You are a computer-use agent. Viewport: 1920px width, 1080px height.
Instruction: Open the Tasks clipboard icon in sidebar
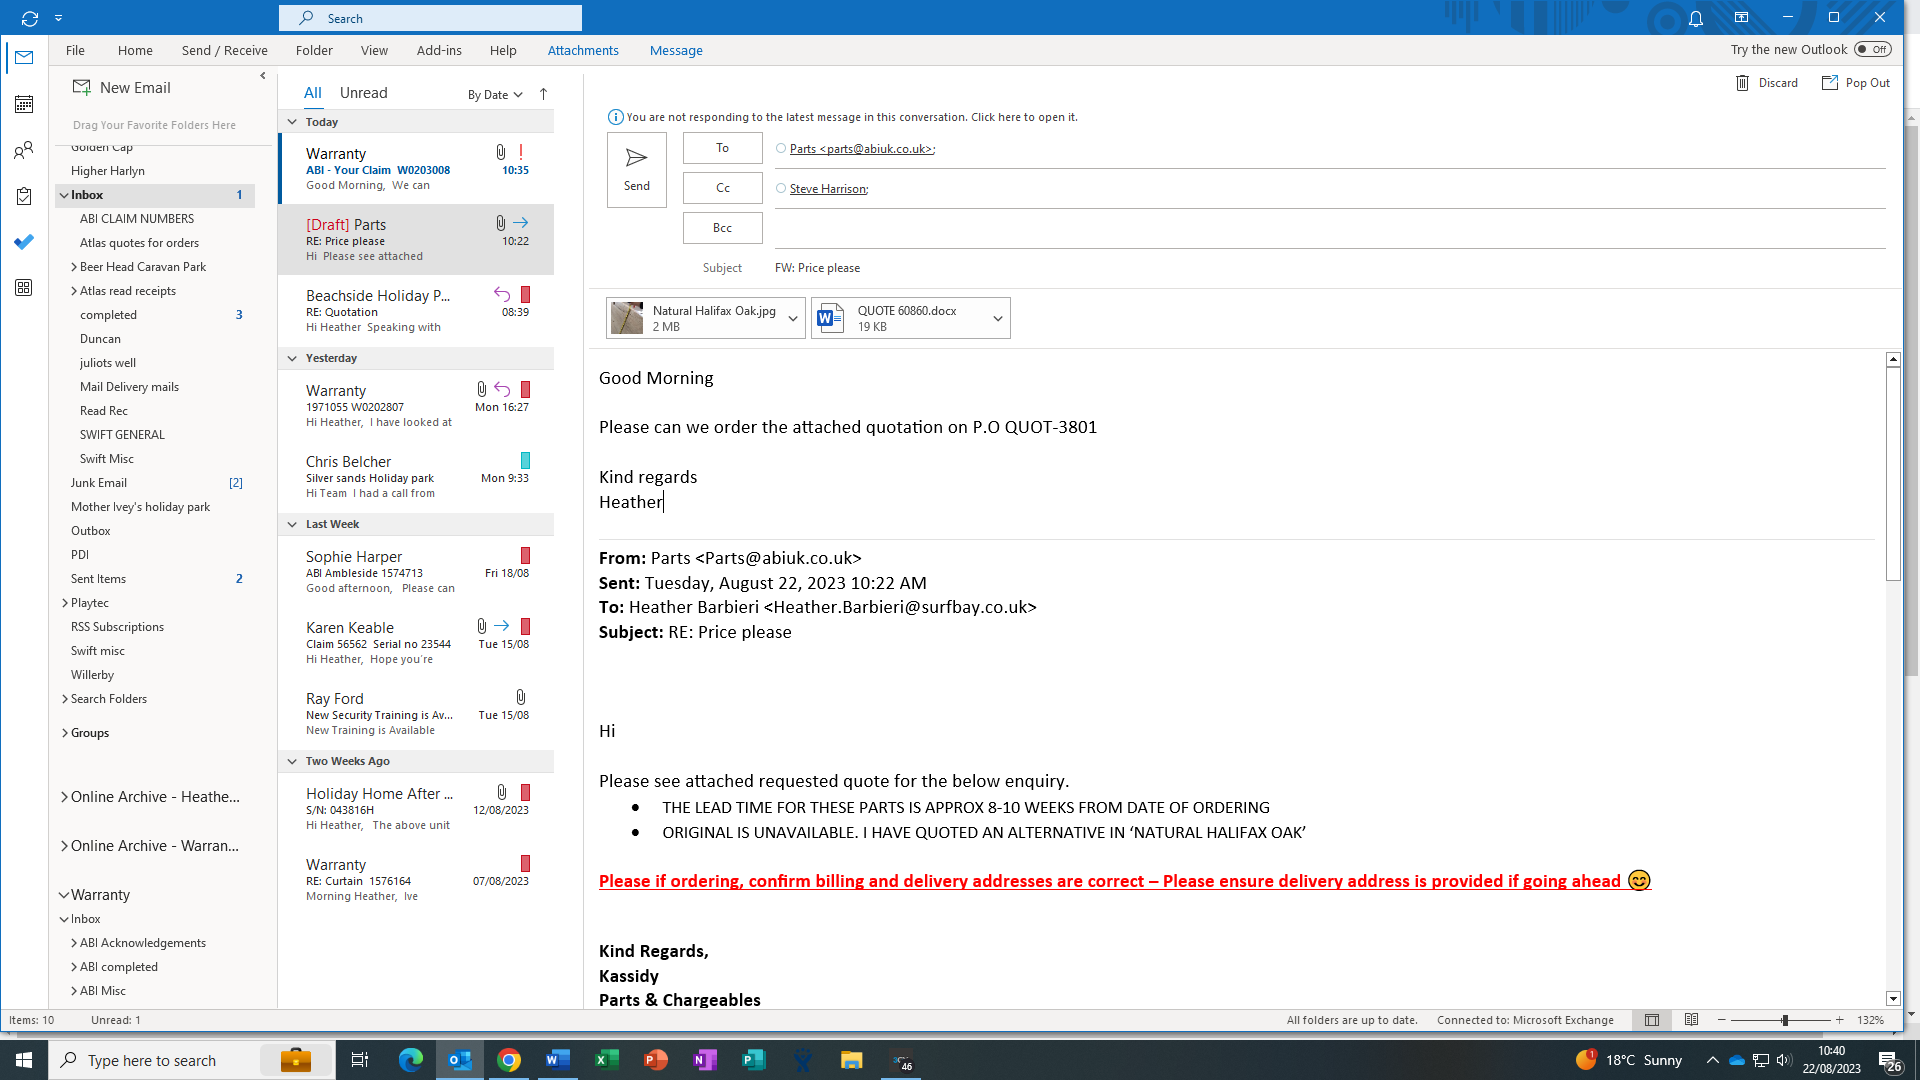click(x=24, y=196)
